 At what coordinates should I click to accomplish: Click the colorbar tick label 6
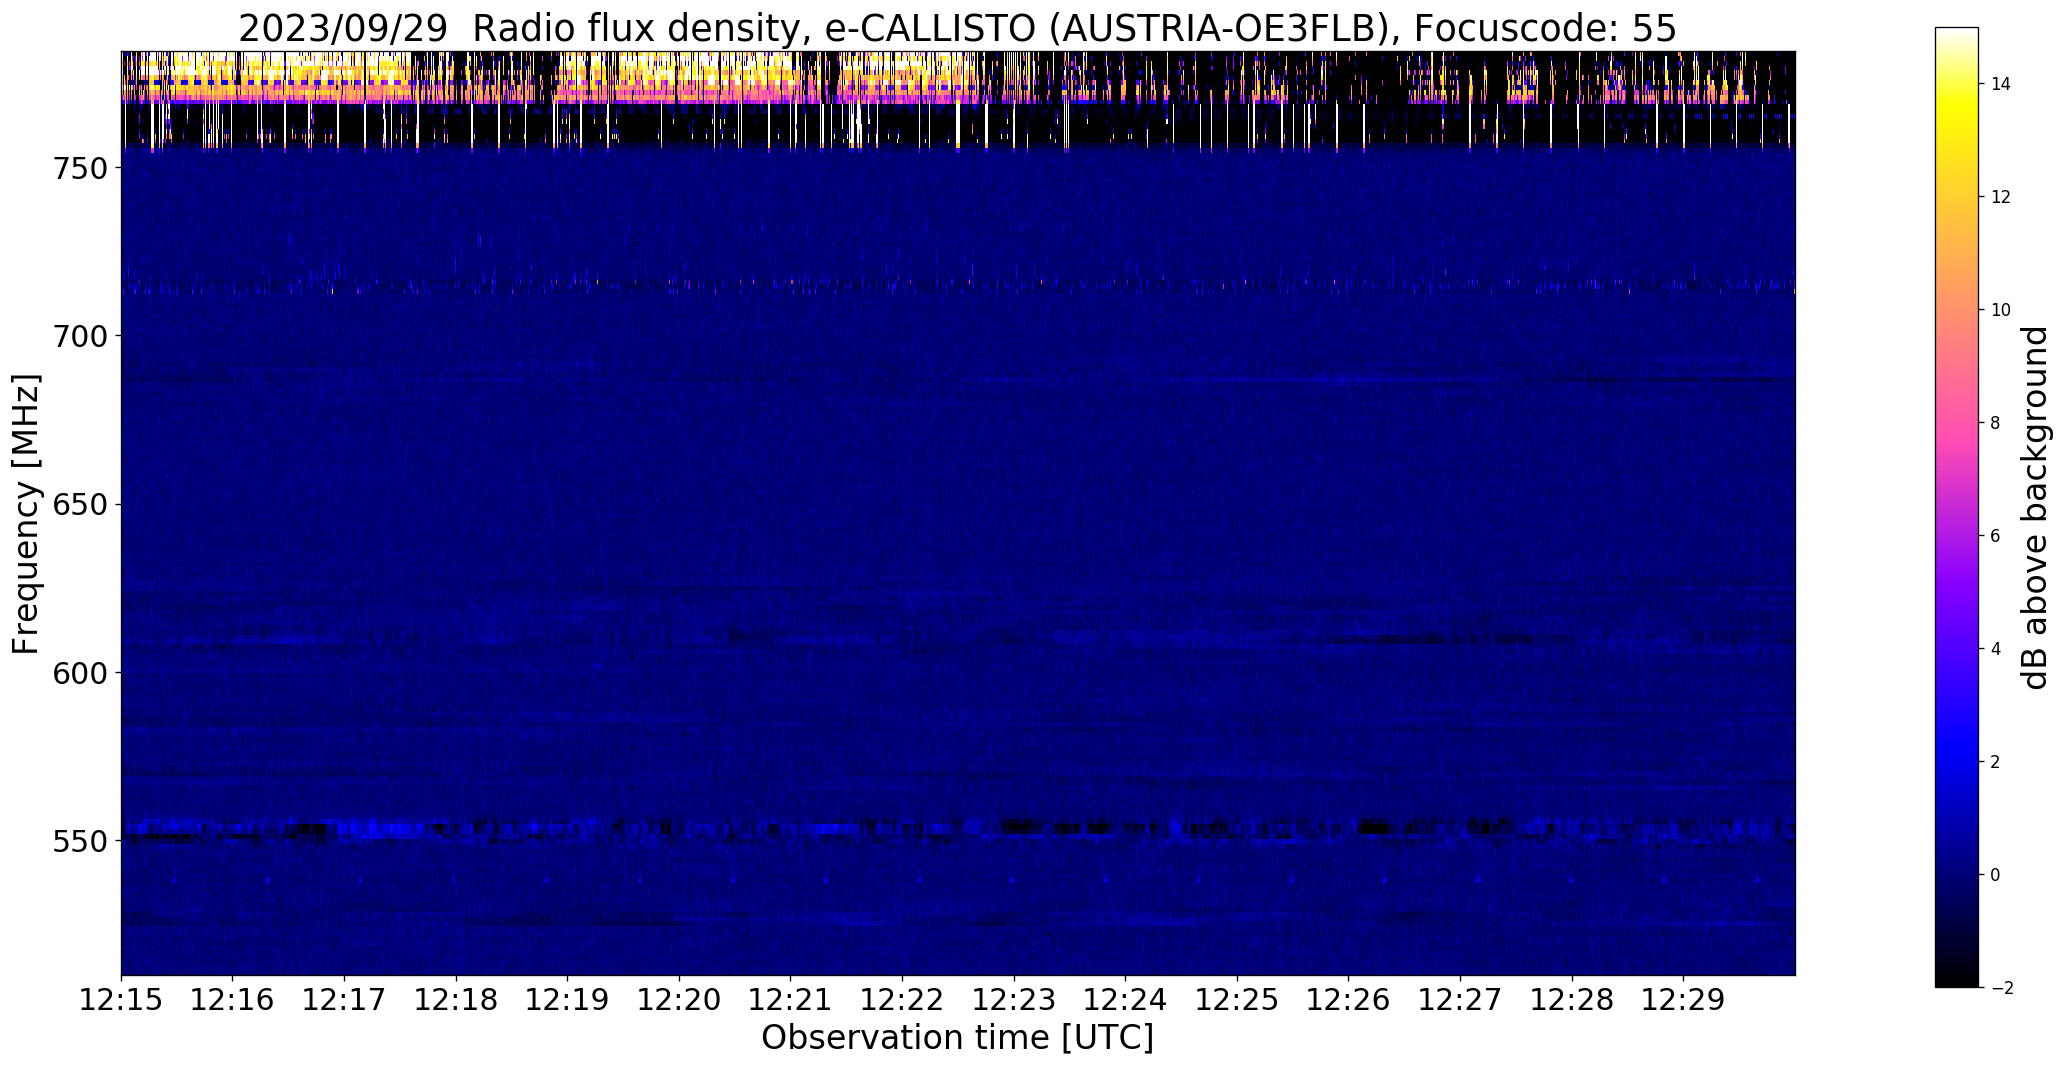pos(1995,536)
